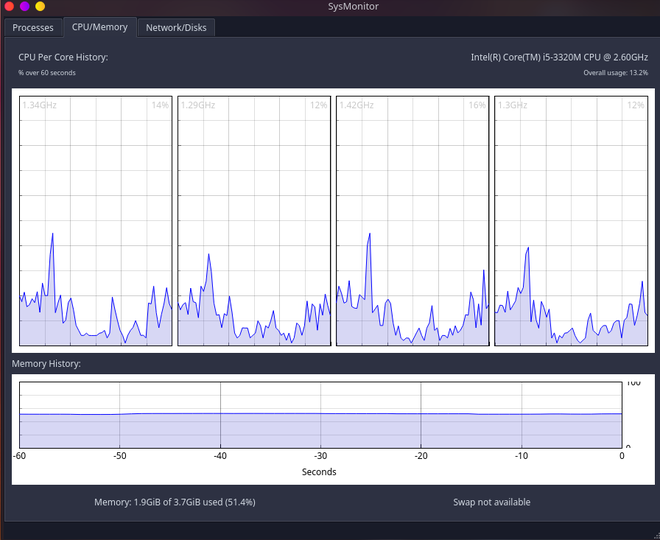Click the first core graph showing 1.34GHz
Image resolution: width=660 pixels, height=540 pixels.
click(x=96, y=221)
